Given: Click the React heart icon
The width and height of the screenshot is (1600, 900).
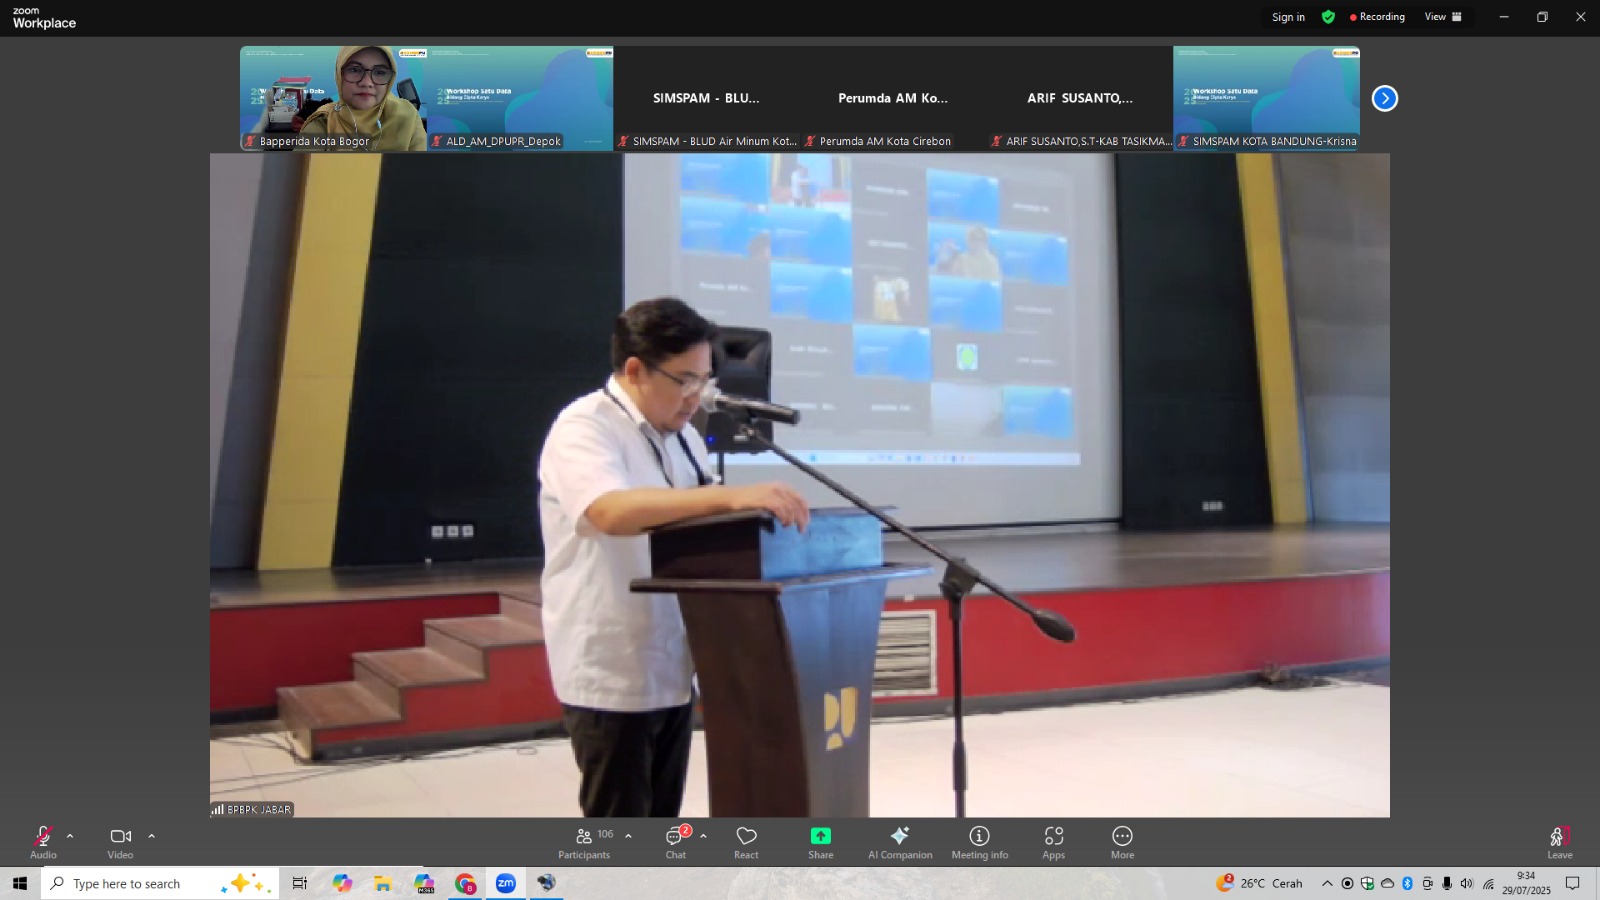Looking at the screenshot, I should pyautogui.click(x=746, y=841).
